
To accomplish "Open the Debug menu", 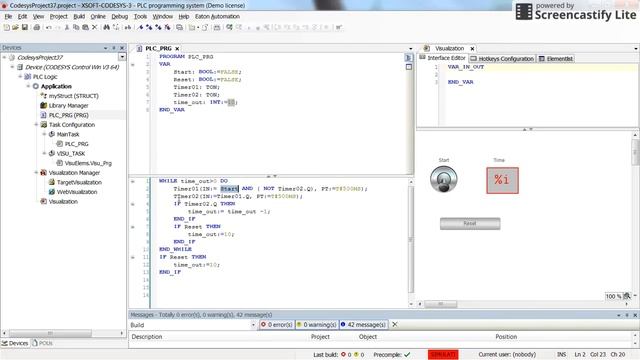I will [120, 16].
